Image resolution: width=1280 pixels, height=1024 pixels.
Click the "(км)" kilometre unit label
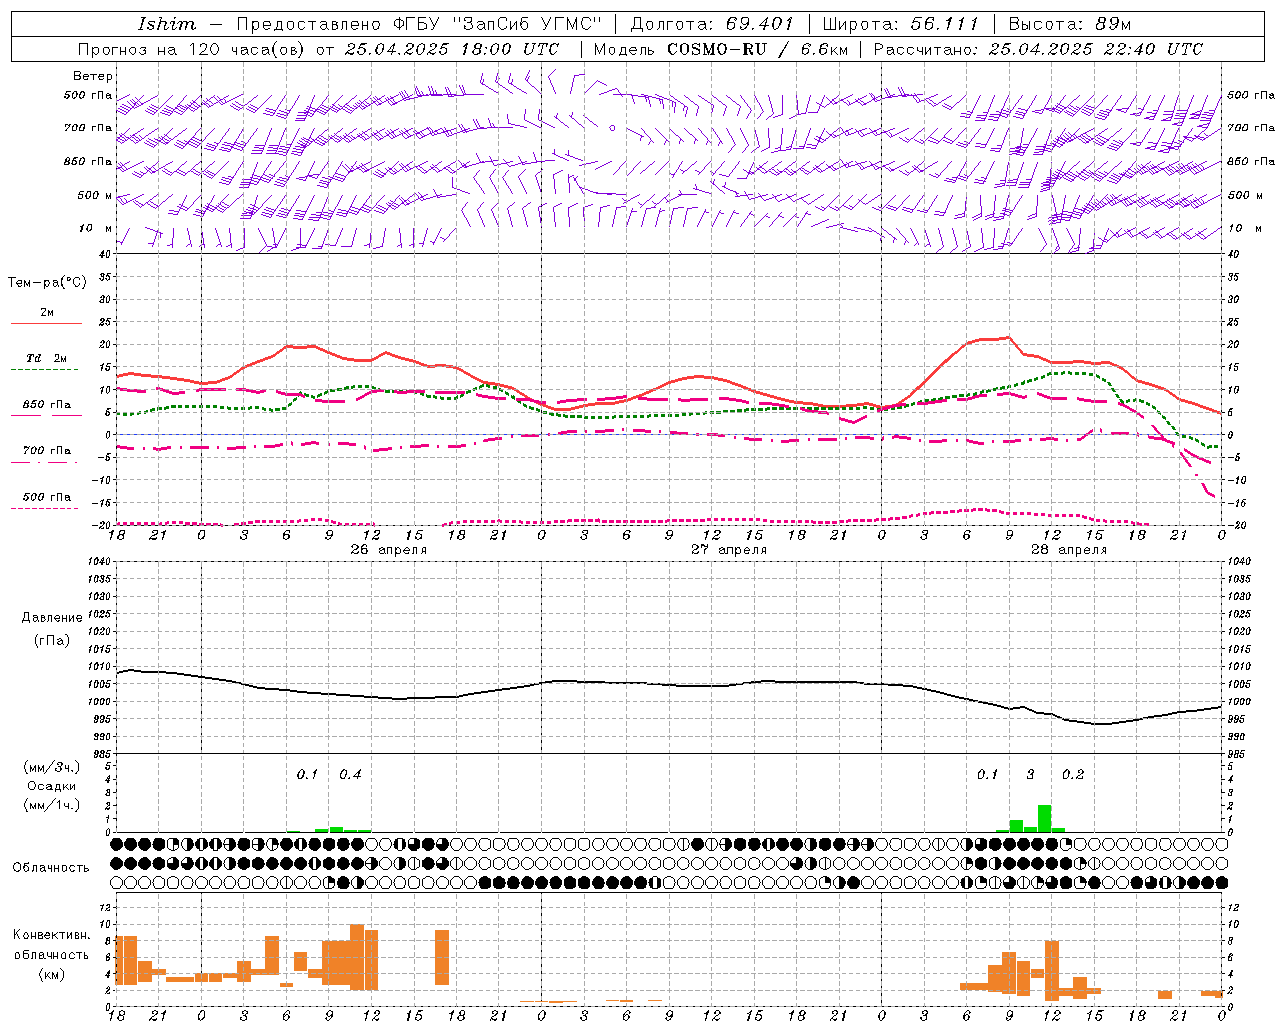pos(51,973)
